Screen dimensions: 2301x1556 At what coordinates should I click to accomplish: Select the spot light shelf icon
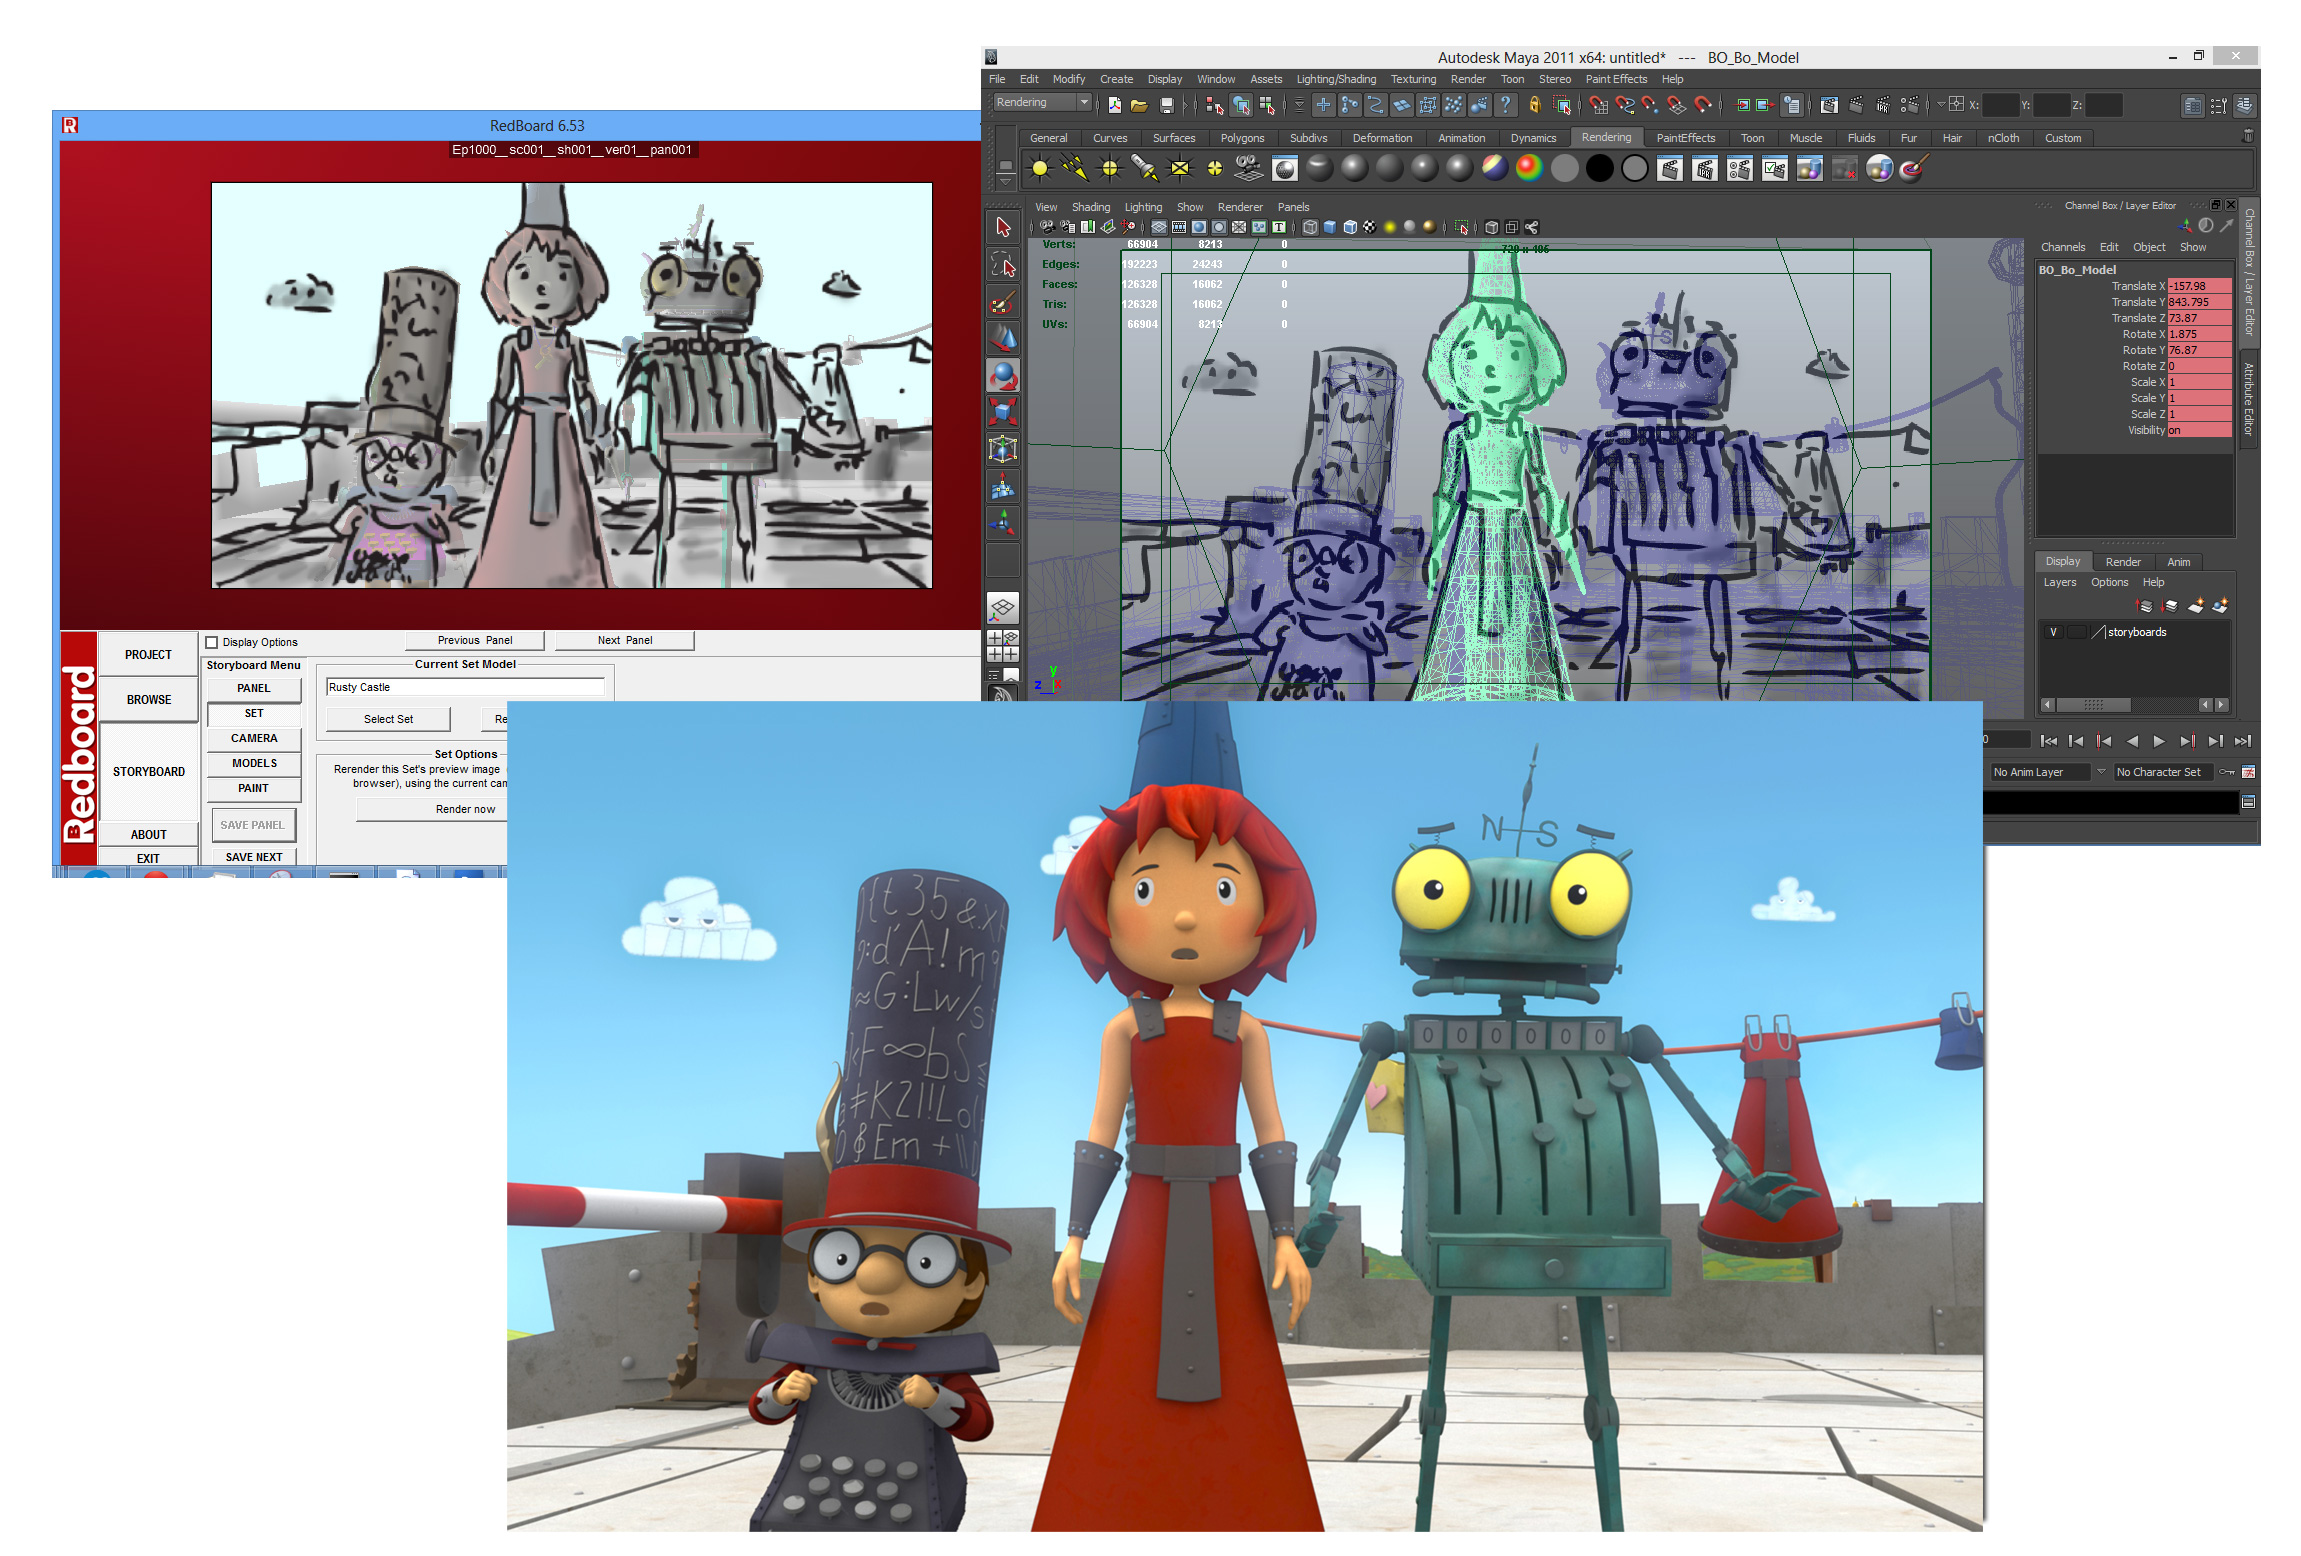1144,169
